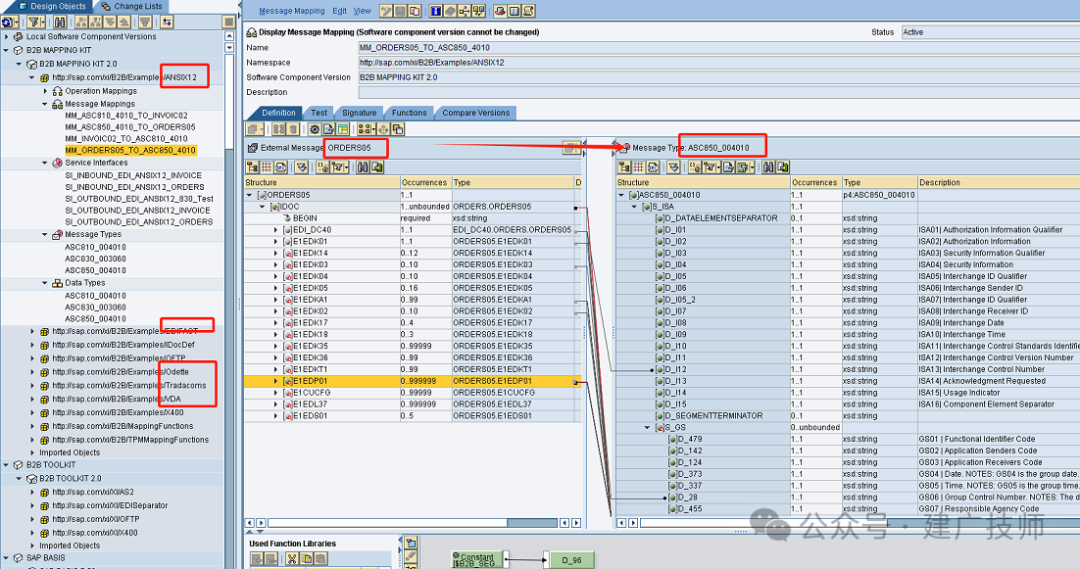Viewport: 1080px width, 569px height.
Task: Switch to the Test tab
Action: [319, 113]
